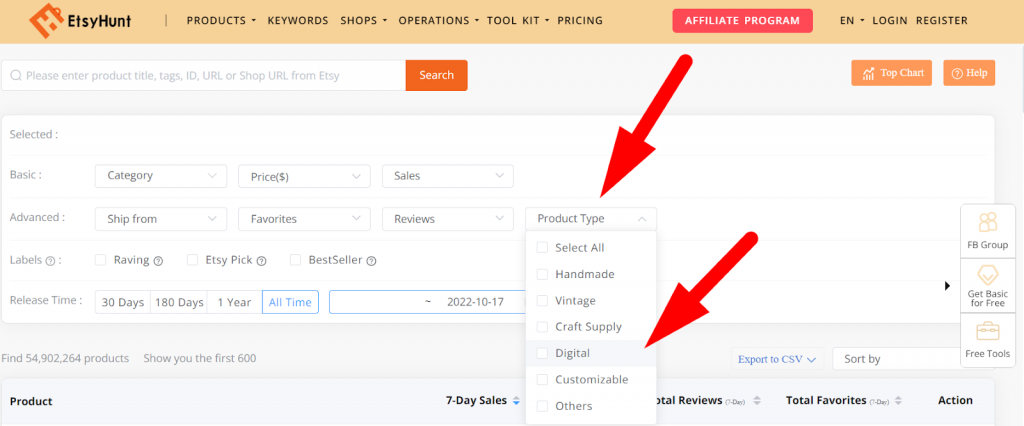
Task: Click the help icon next to BestSeller
Action: coord(371,261)
